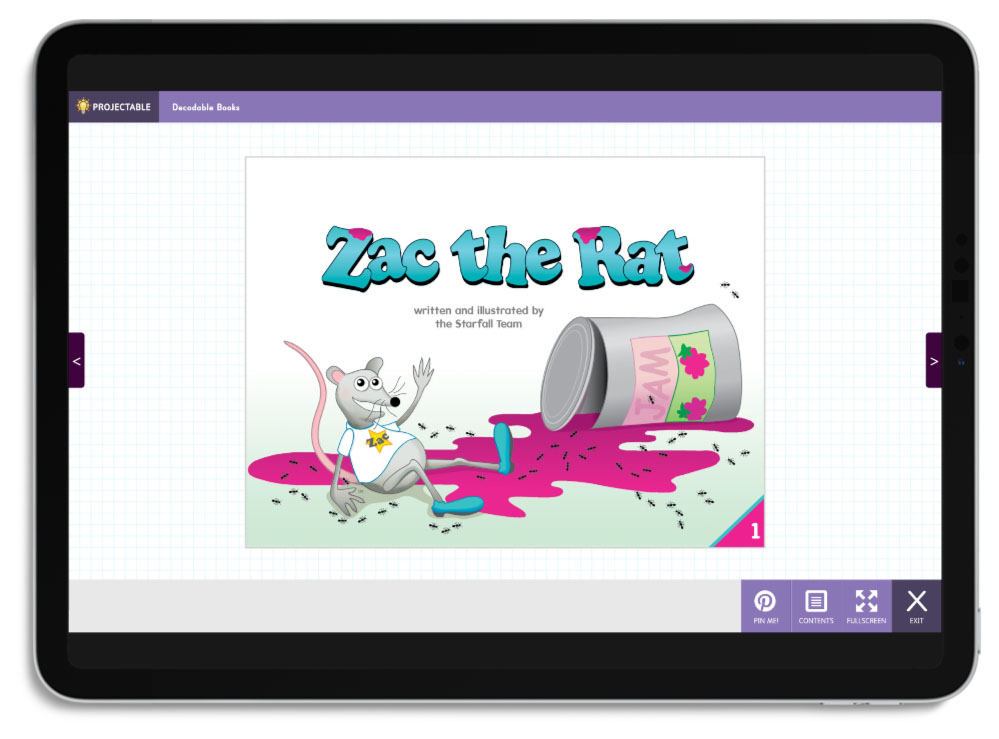Open the book Contents list
The width and height of the screenshot is (999, 739).
(x=816, y=602)
